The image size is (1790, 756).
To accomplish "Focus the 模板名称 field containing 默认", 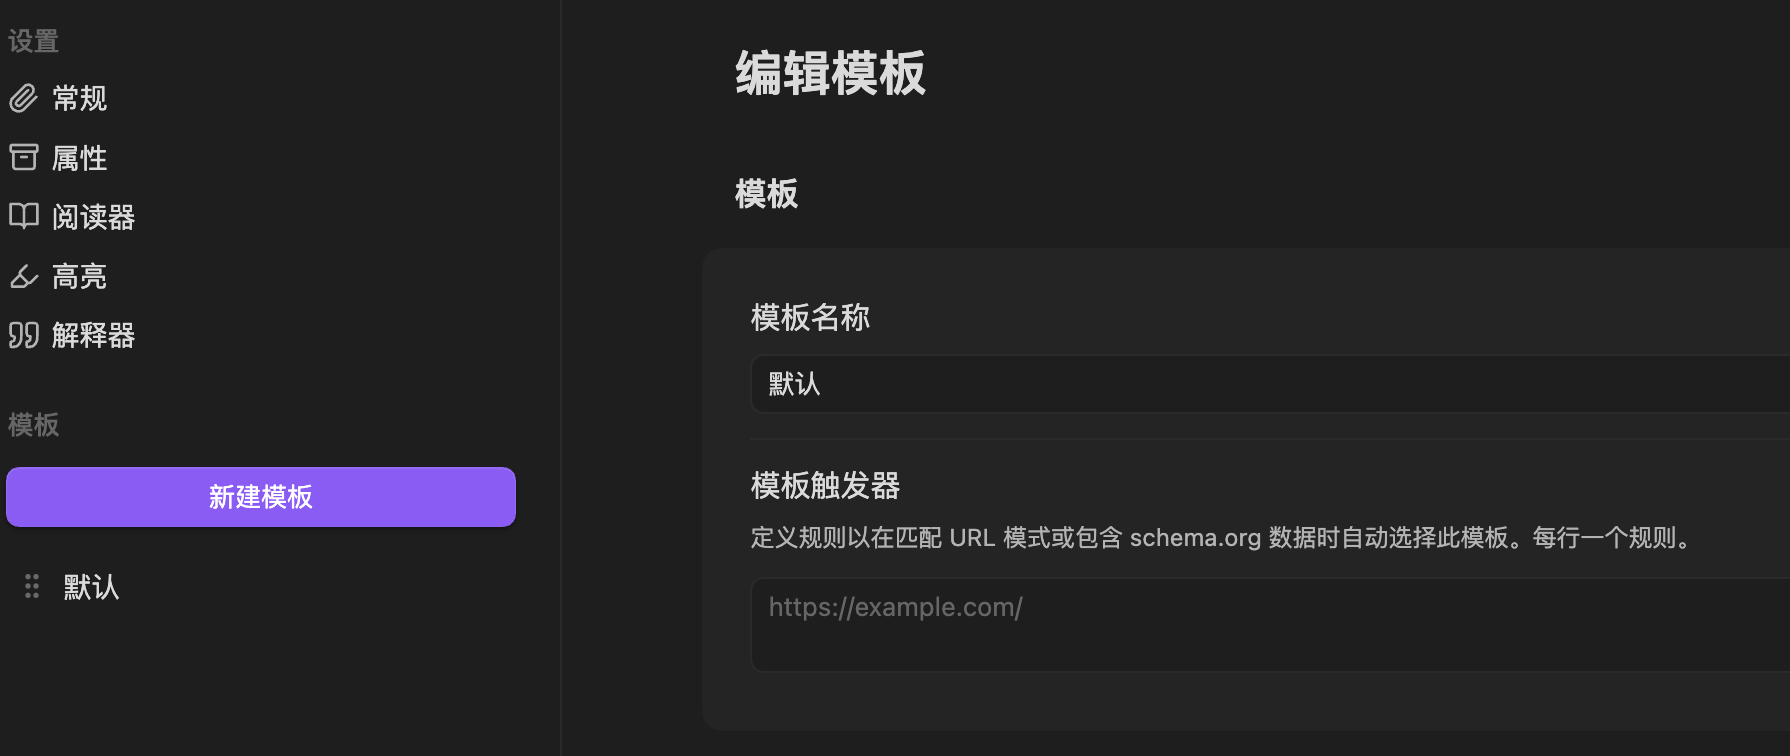I will (x=1270, y=384).
